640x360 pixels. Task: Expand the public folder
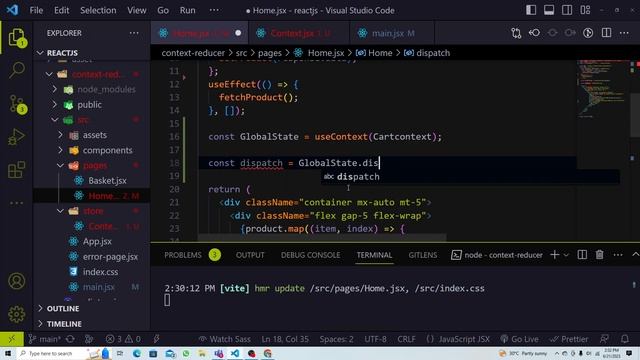[x=92, y=104]
